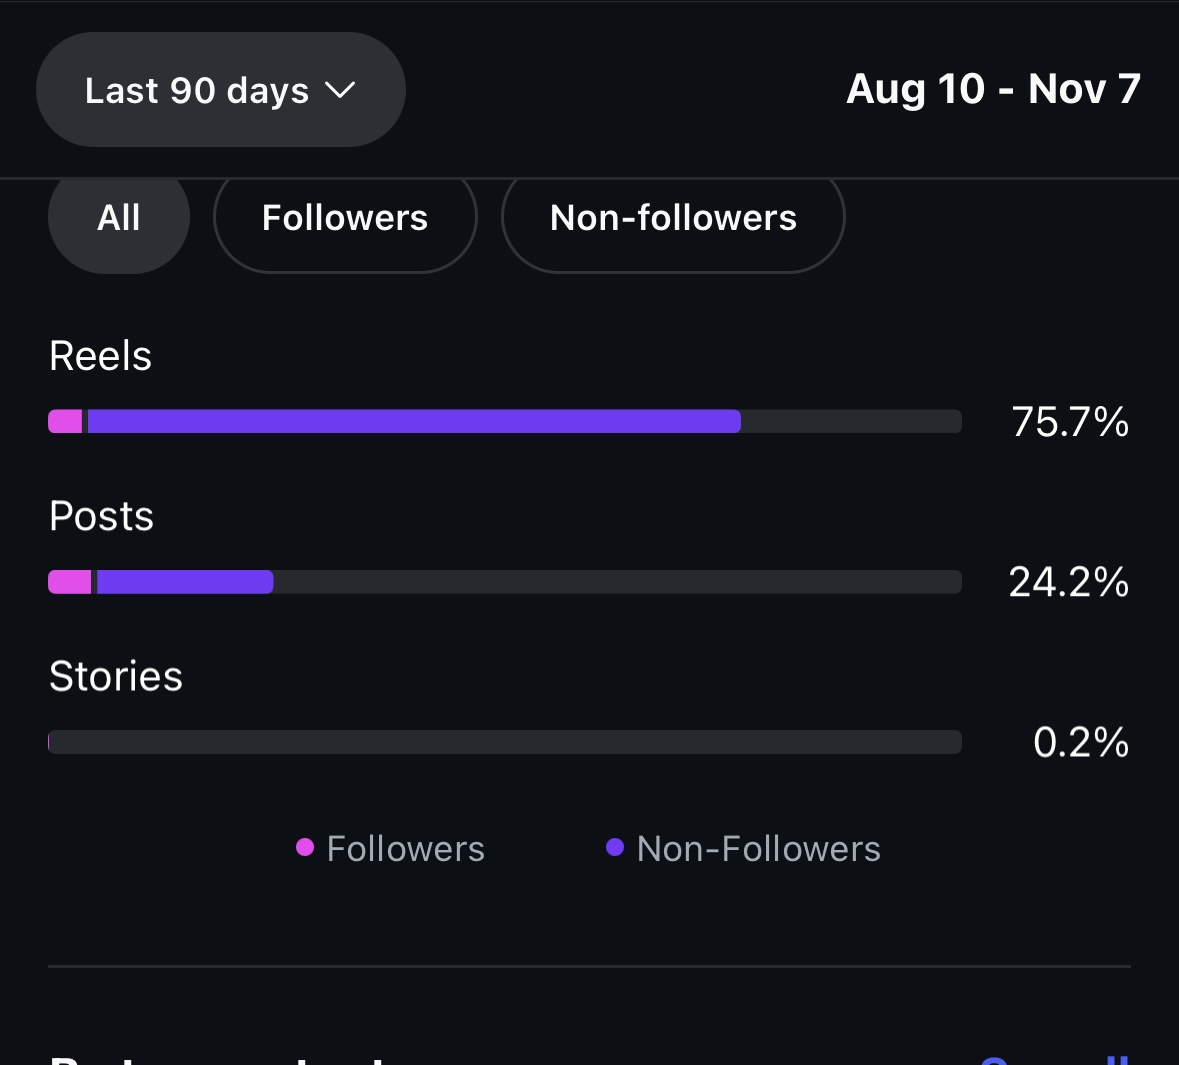This screenshot has width=1179, height=1065.
Task: Select the All filter tab
Action: [119, 218]
